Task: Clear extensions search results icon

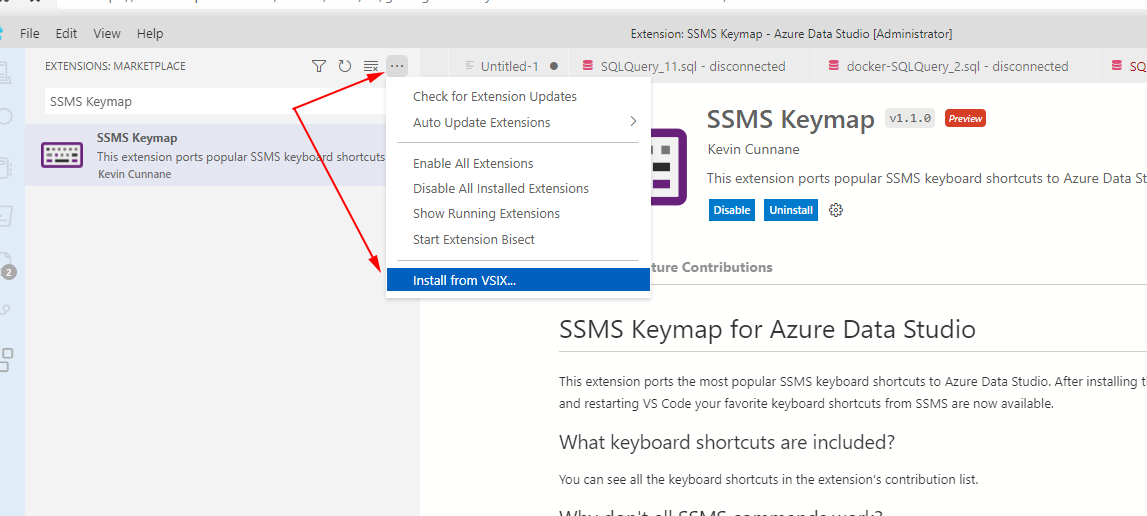Action: 371,67
